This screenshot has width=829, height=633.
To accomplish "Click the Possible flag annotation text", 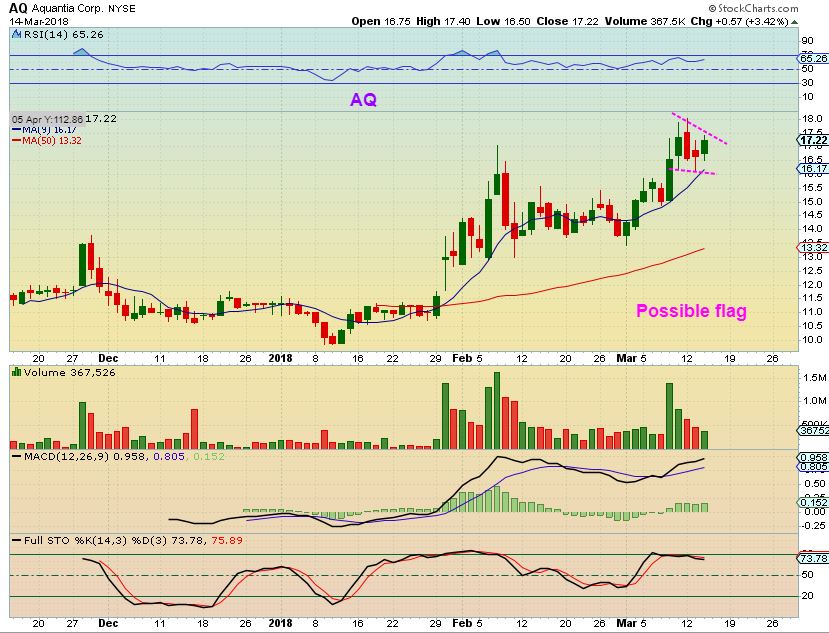I will (x=691, y=310).
